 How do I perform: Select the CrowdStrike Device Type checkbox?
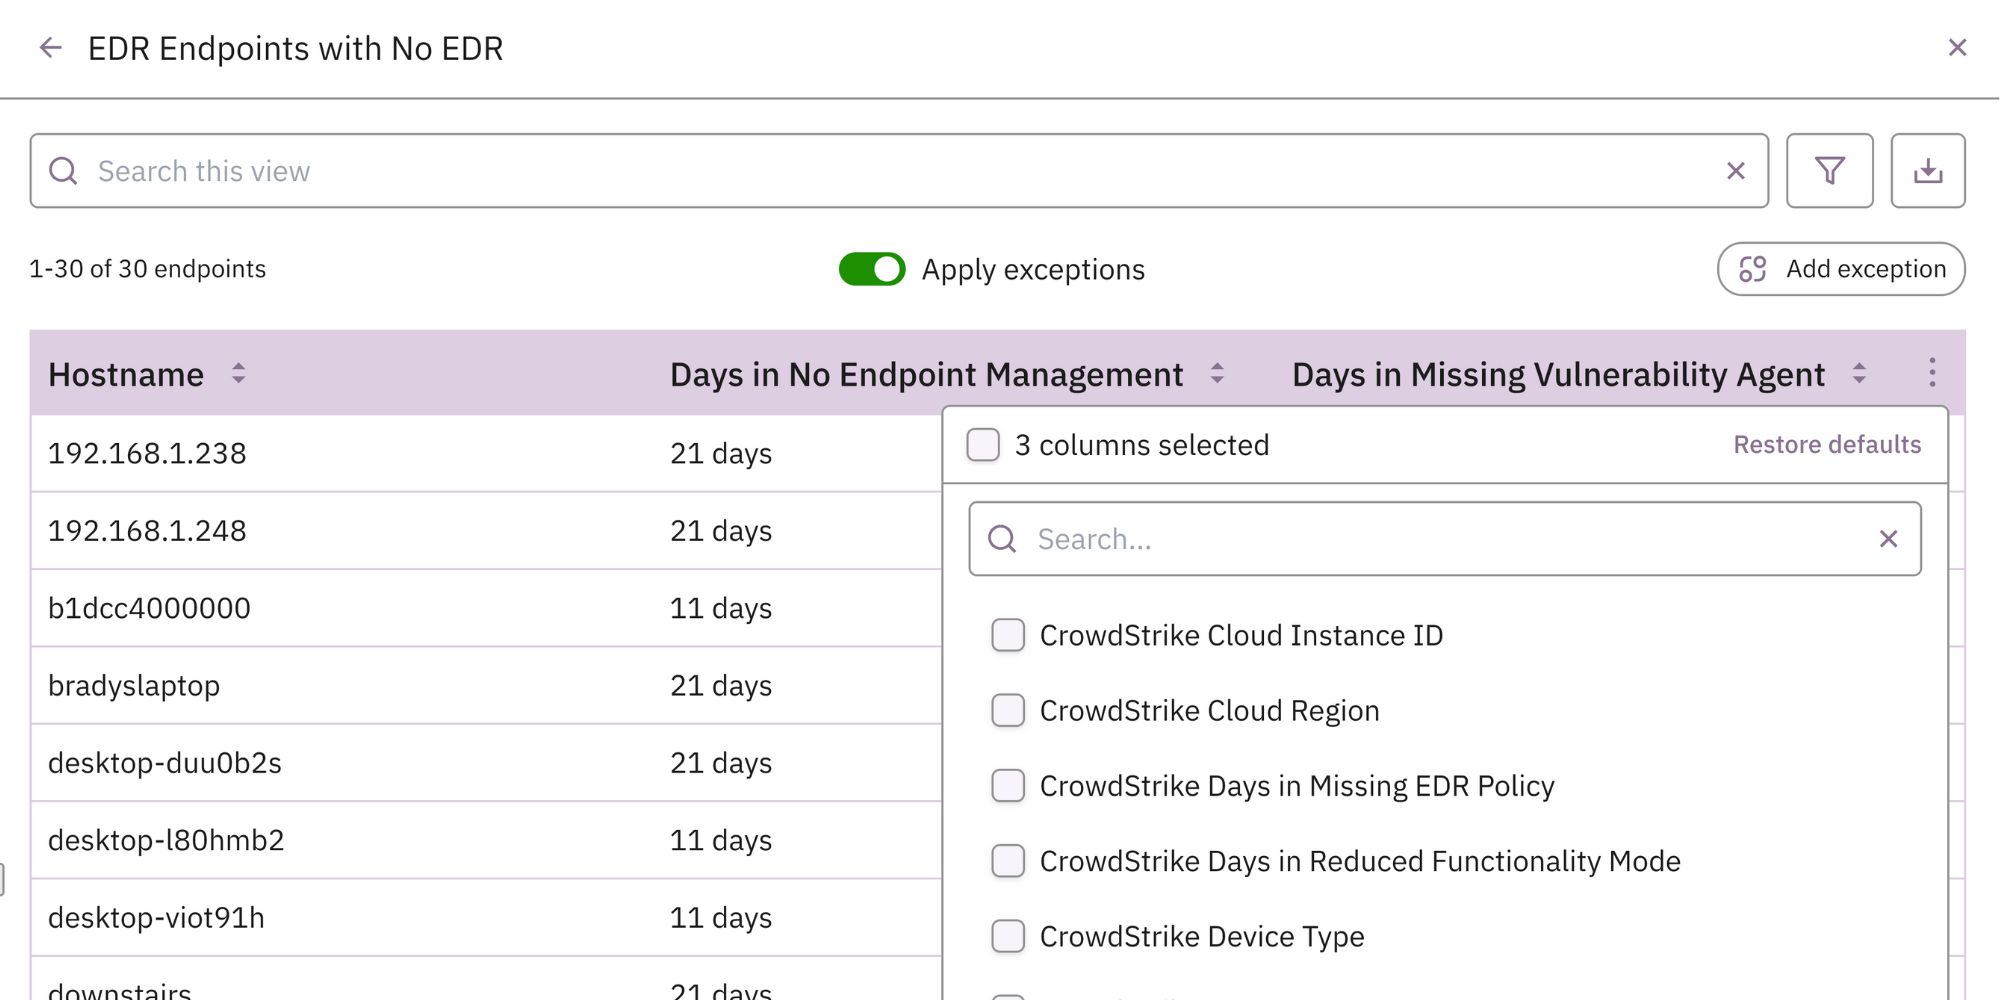click(1007, 936)
